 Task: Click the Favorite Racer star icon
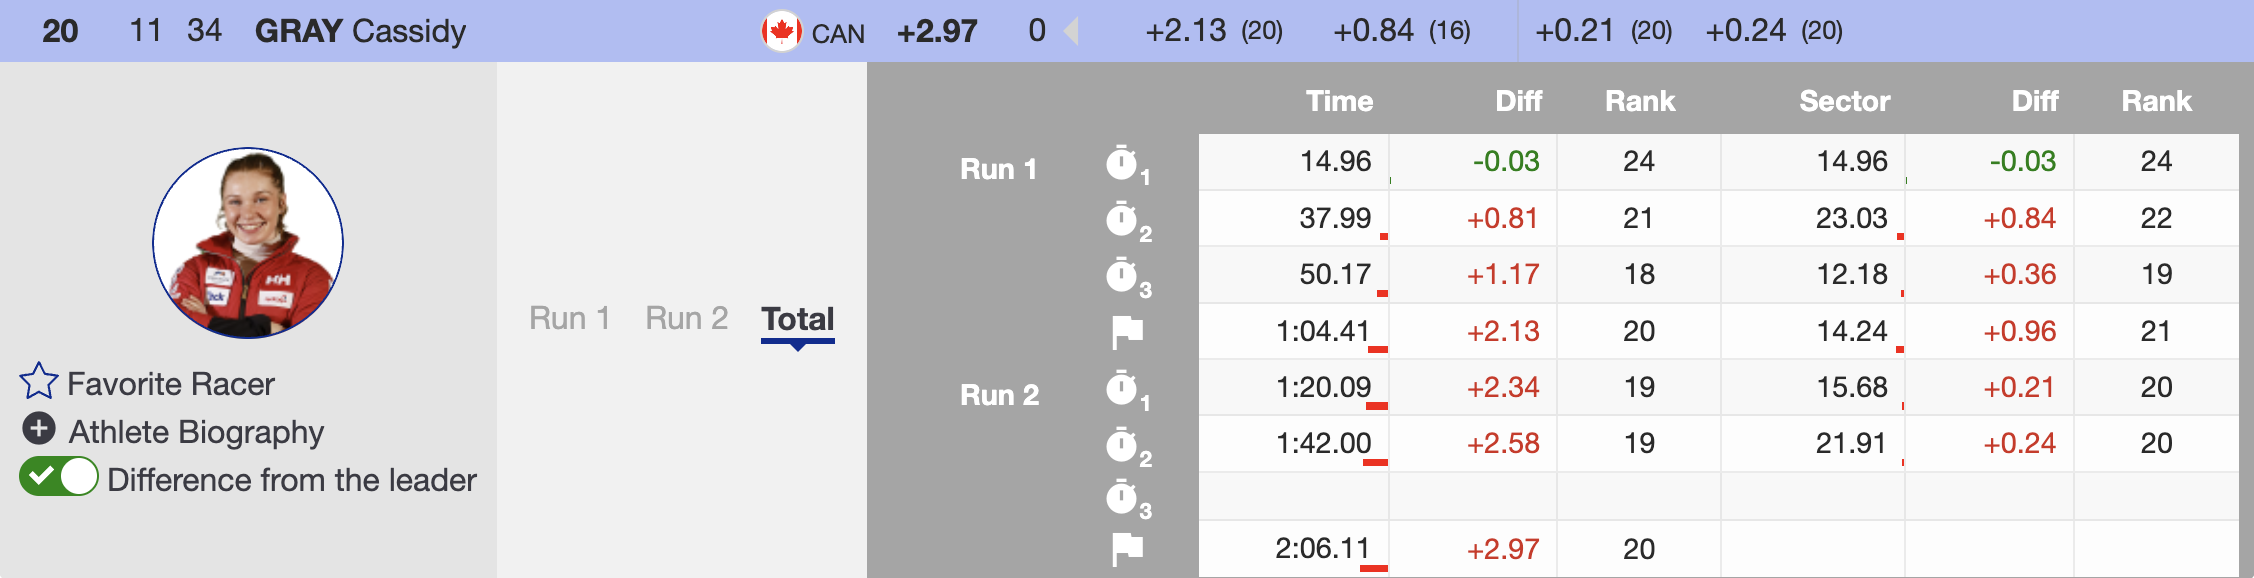tap(39, 382)
